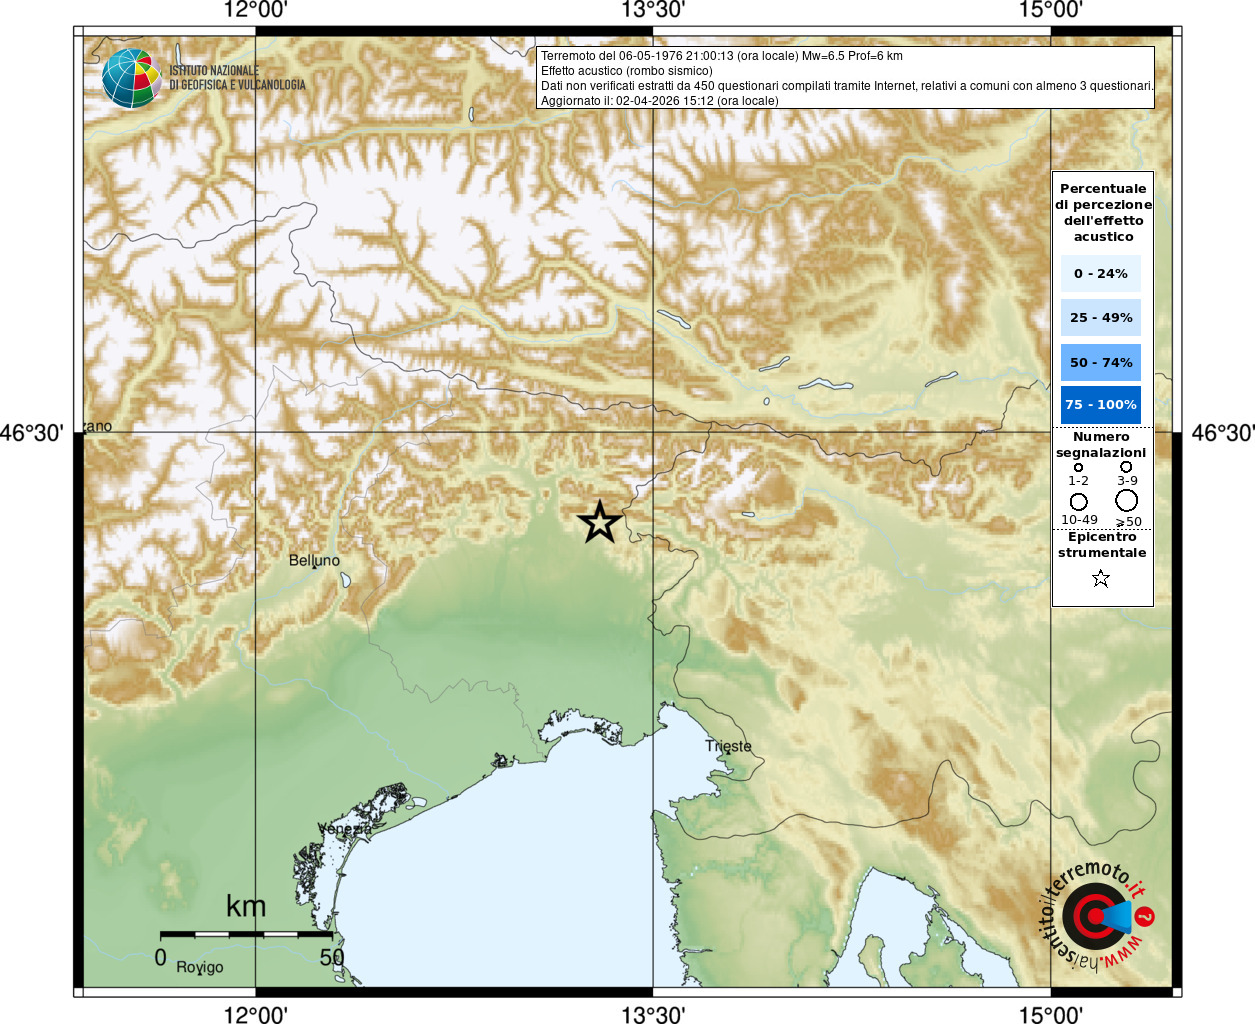Screen dimensions: 1255x1024
Task: Click the 'km' scale unit label
Action: [246, 906]
